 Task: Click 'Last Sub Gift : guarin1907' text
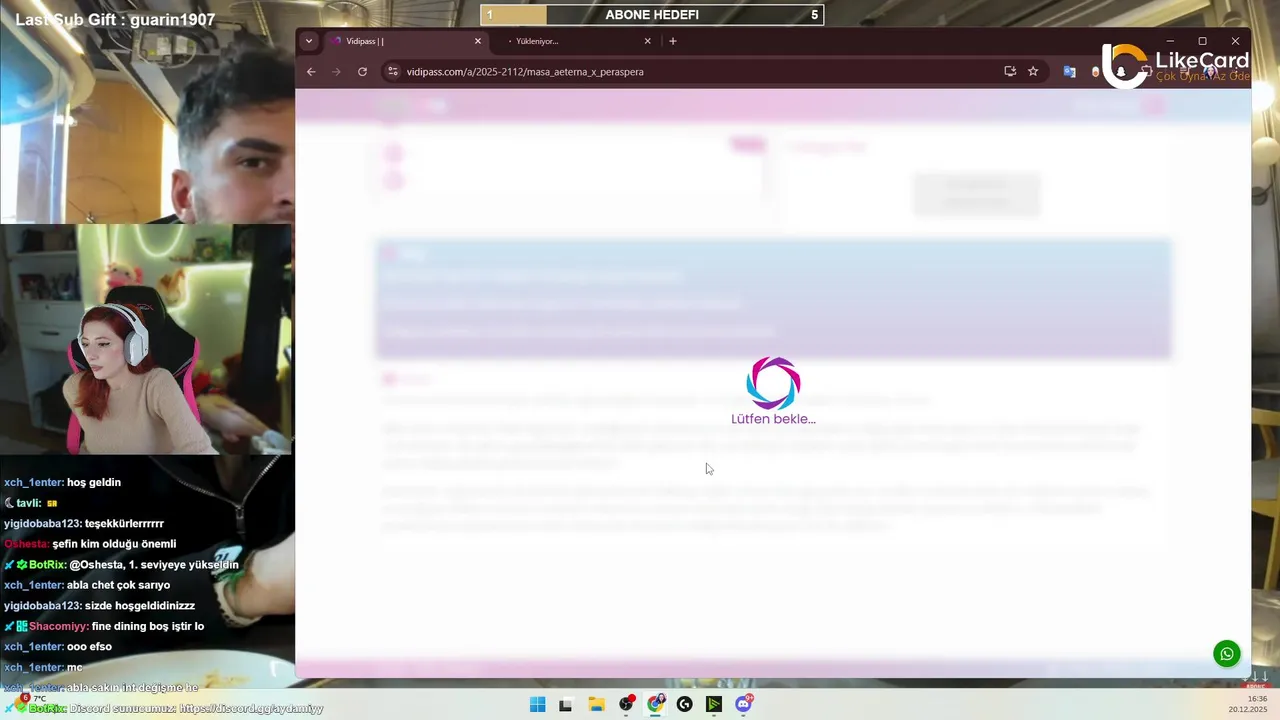[115, 19]
